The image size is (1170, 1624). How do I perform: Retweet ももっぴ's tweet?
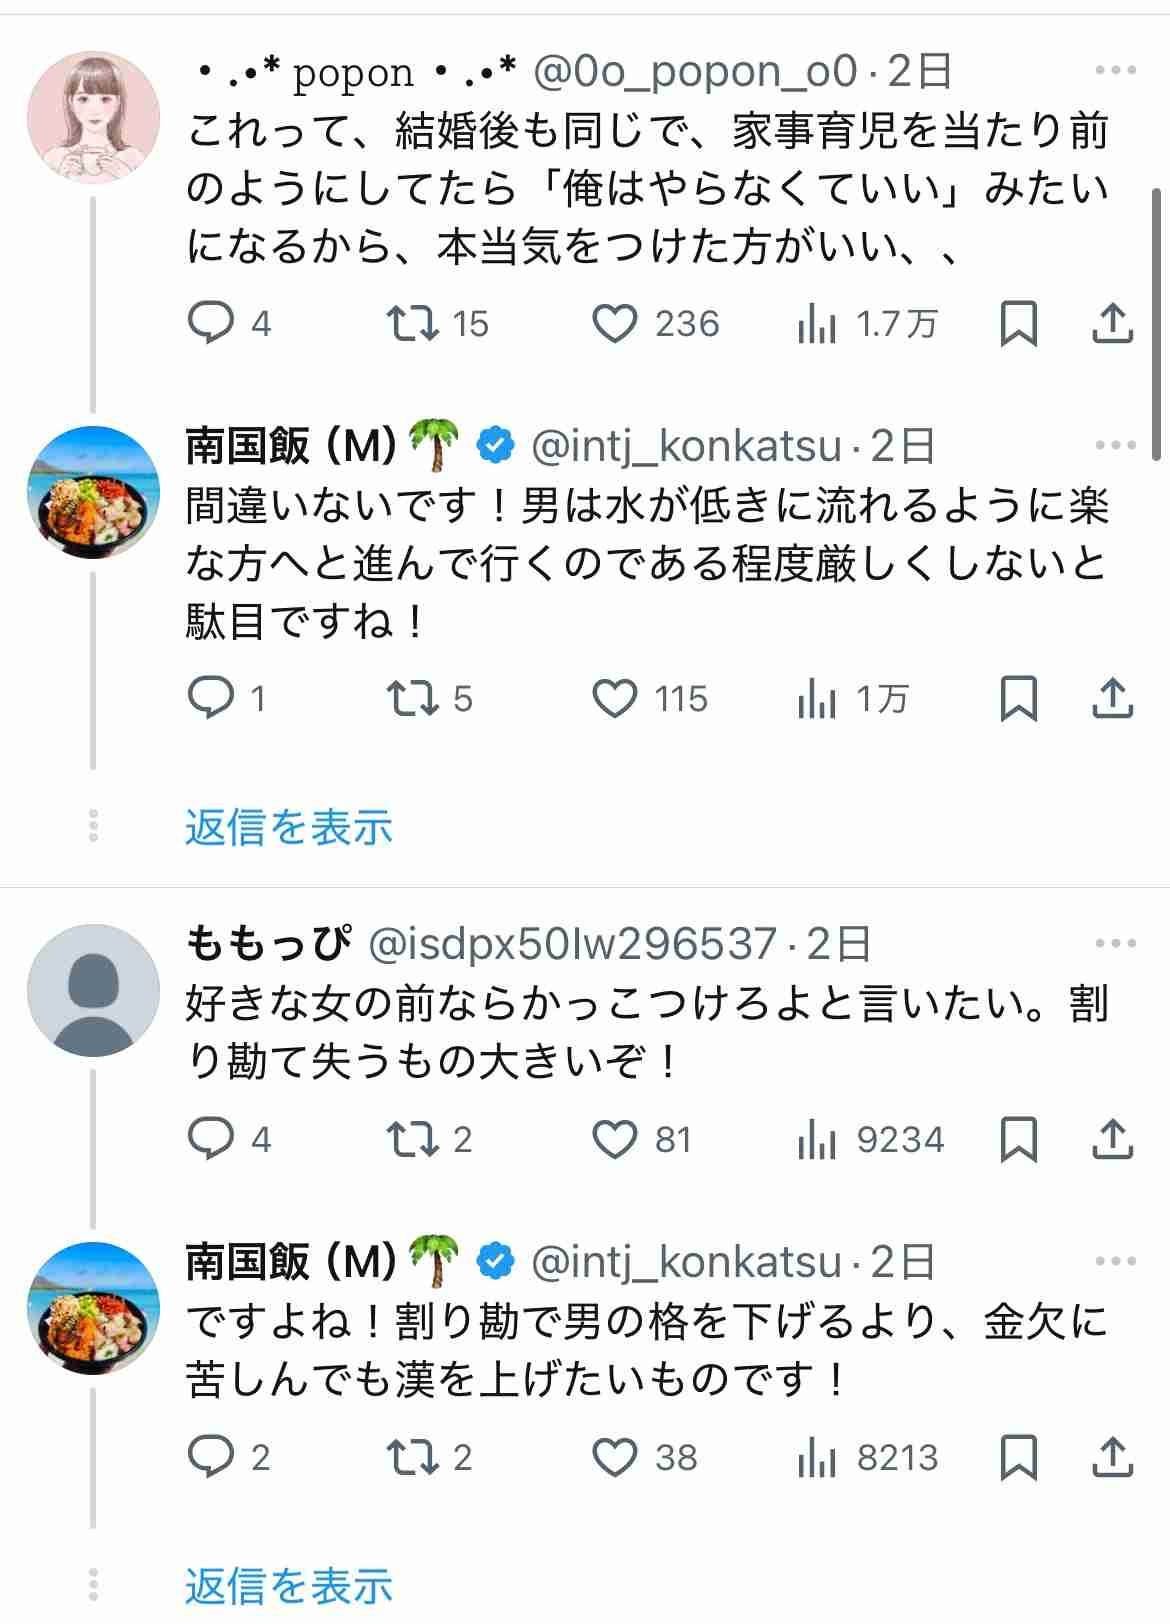tap(412, 1139)
